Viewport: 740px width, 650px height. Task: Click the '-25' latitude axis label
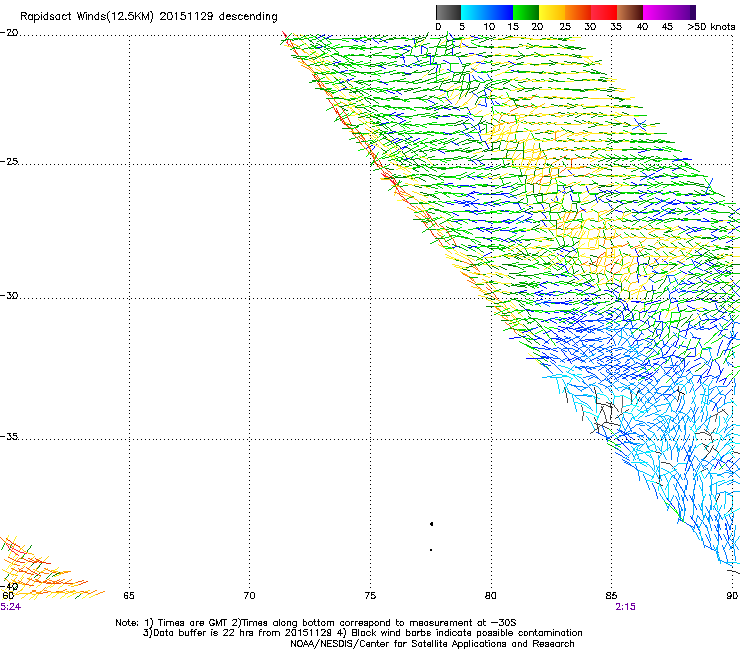pos(9,161)
